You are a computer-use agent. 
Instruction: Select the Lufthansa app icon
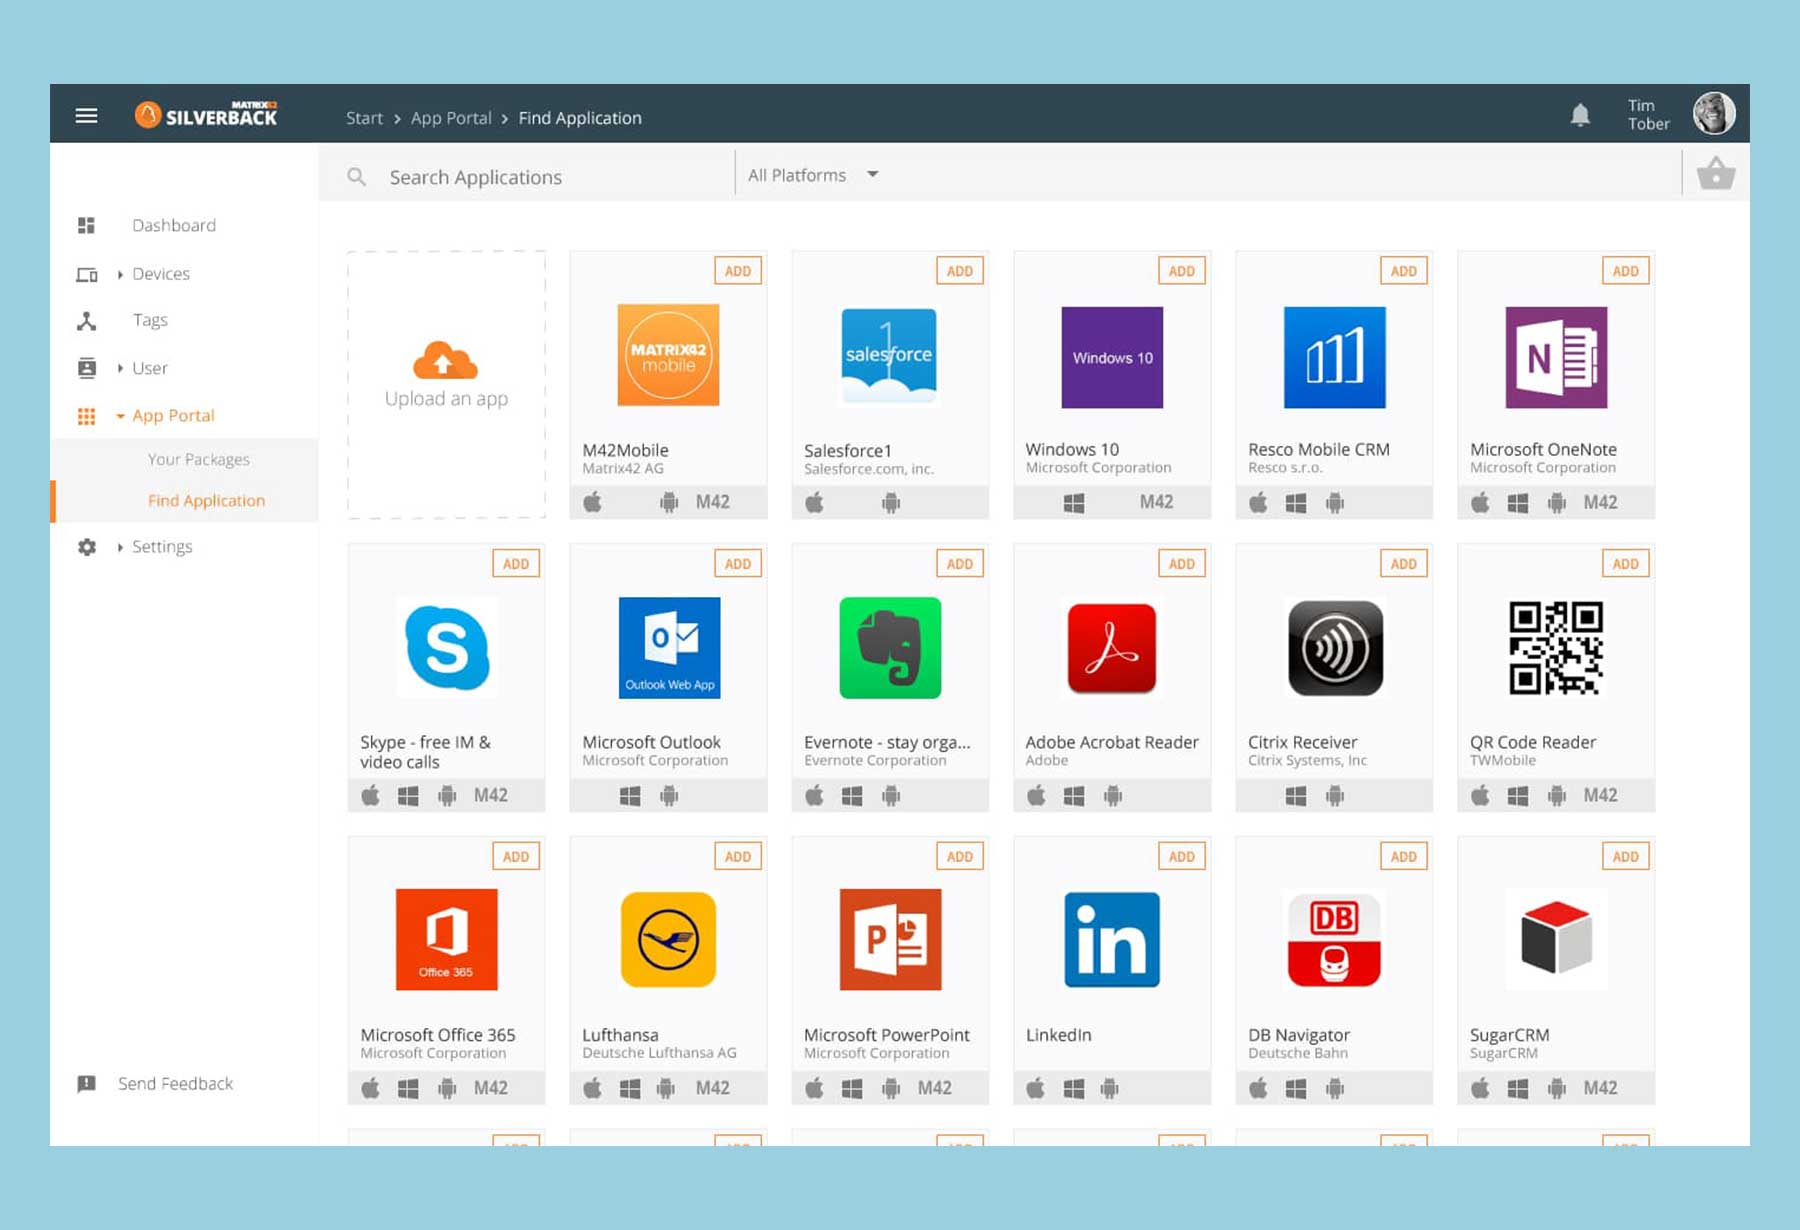[x=668, y=940]
